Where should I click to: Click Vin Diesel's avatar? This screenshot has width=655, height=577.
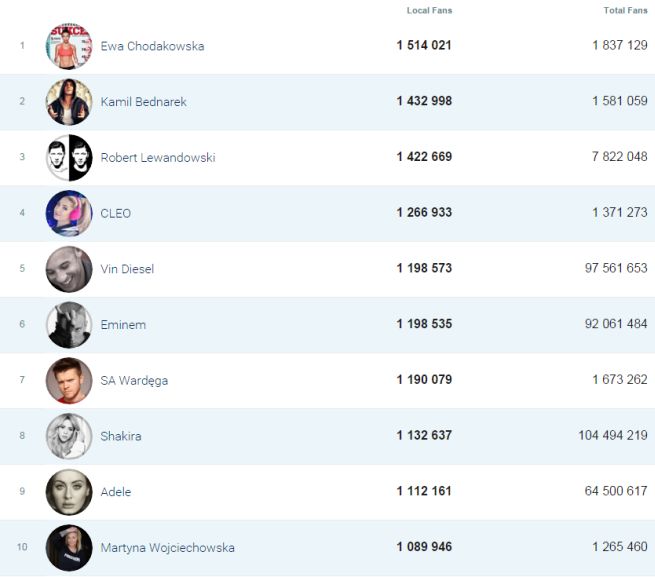69,269
